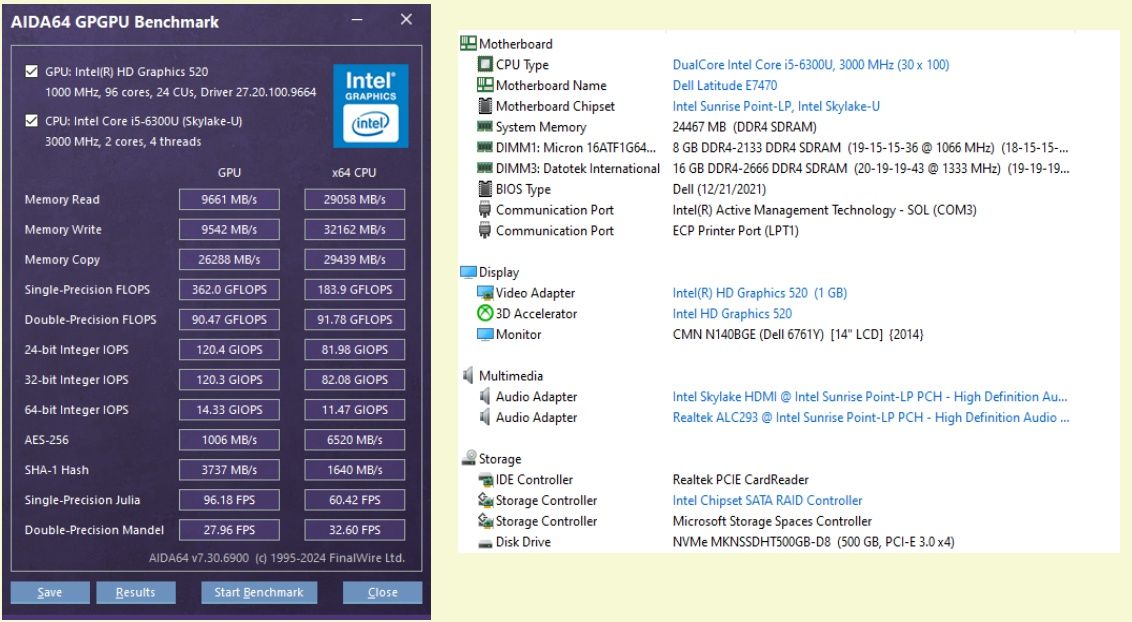The height and width of the screenshot is (622, 1132).
Task: Click the DIMM1 Micron memory icon
Action: [x=485, y=148]
